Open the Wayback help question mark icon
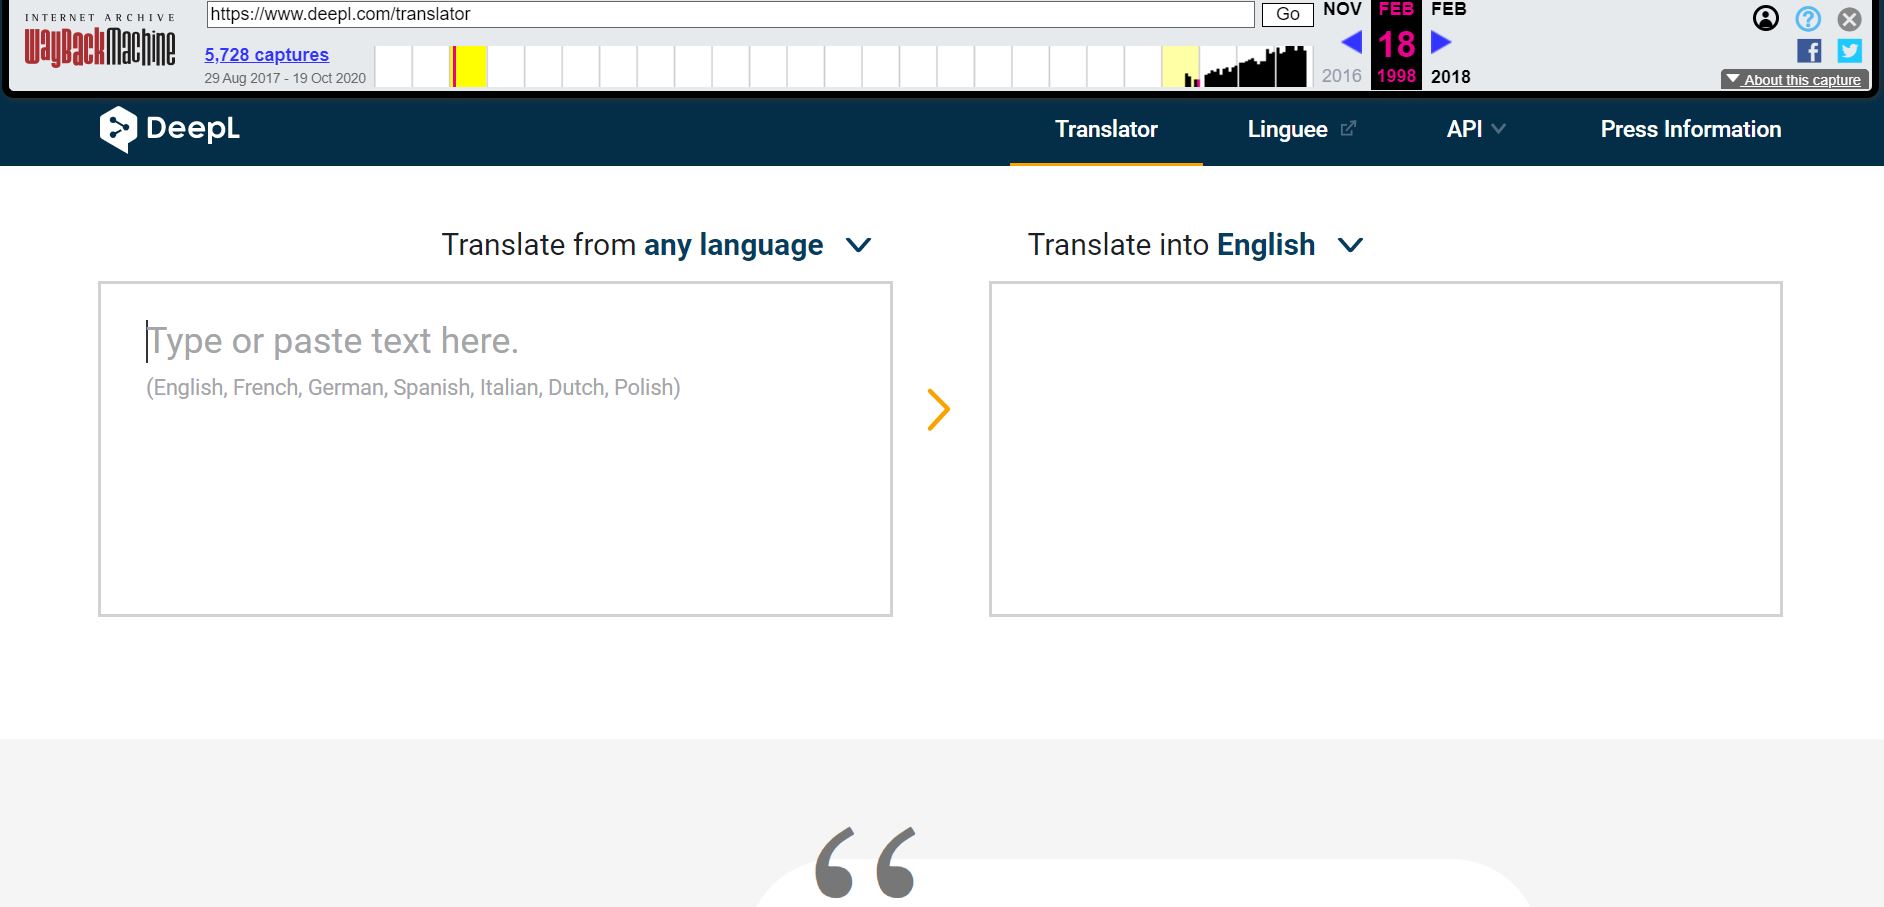The image size is (1884, 907). 1808,18
